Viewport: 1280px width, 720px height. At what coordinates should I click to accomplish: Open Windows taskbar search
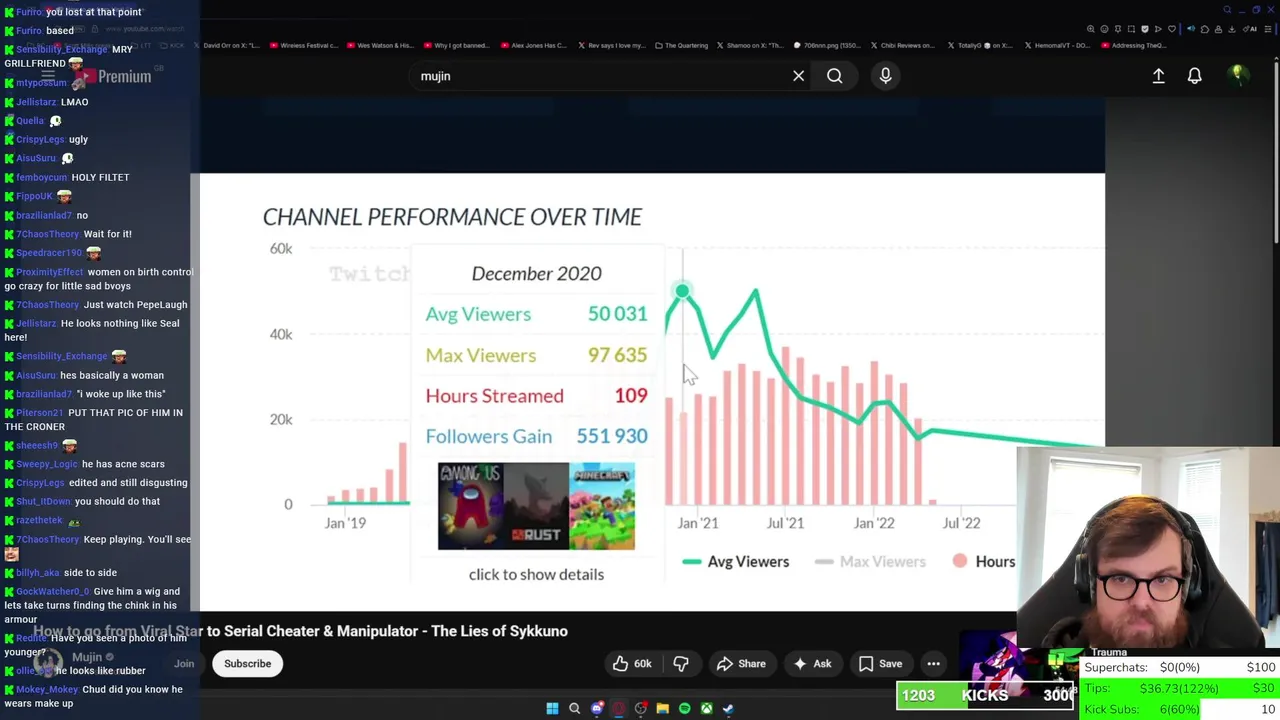[x=574, y=709]
